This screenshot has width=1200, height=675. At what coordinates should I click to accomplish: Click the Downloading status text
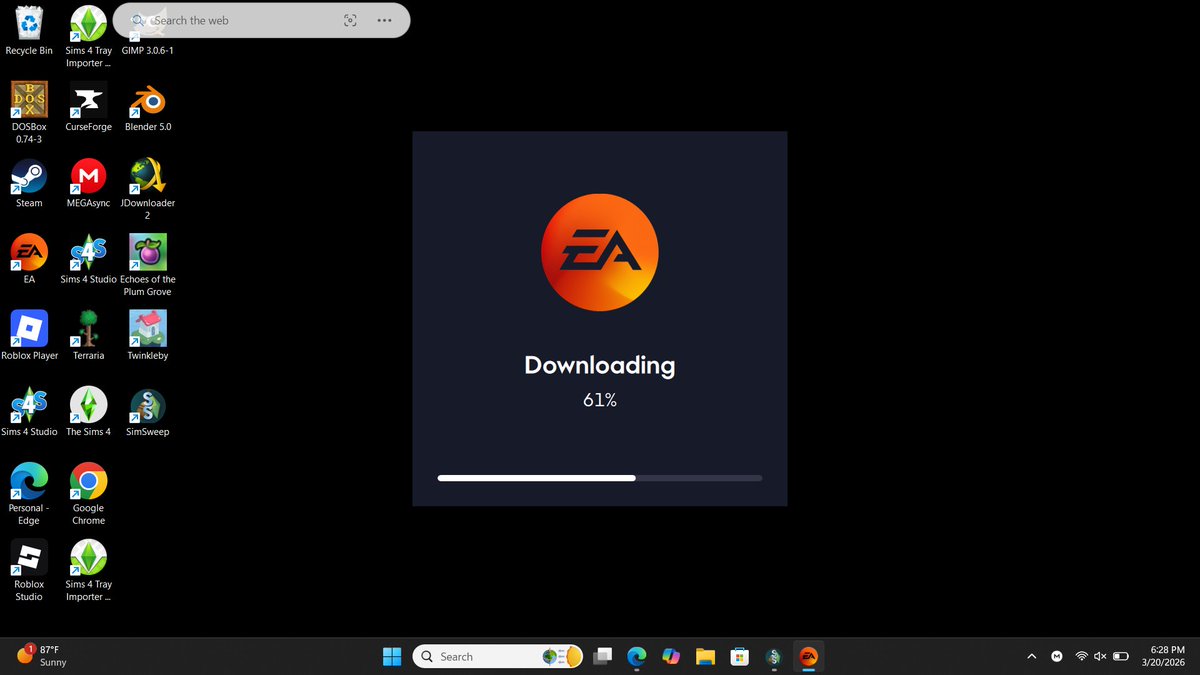[x=600, y=365]
